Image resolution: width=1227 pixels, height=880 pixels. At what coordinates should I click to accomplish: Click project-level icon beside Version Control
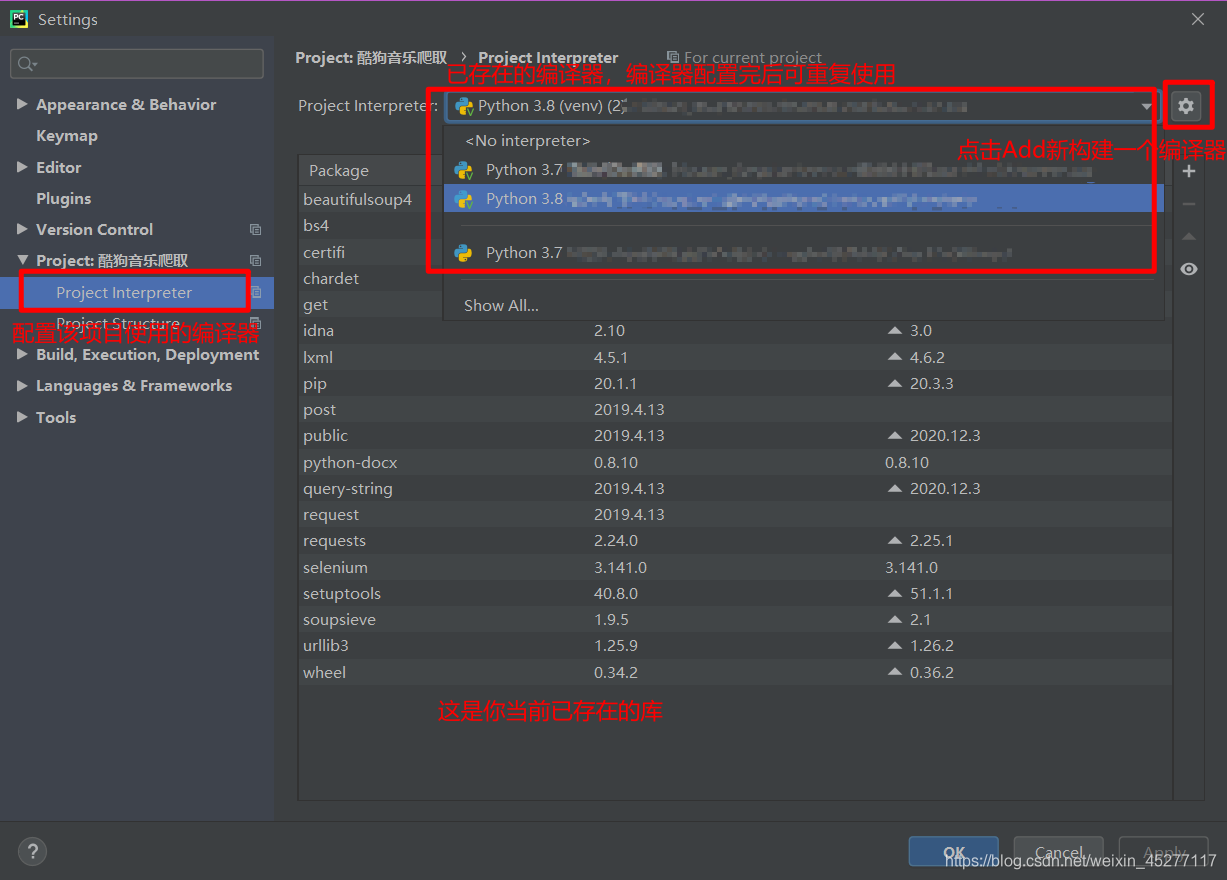click(255, 230)
